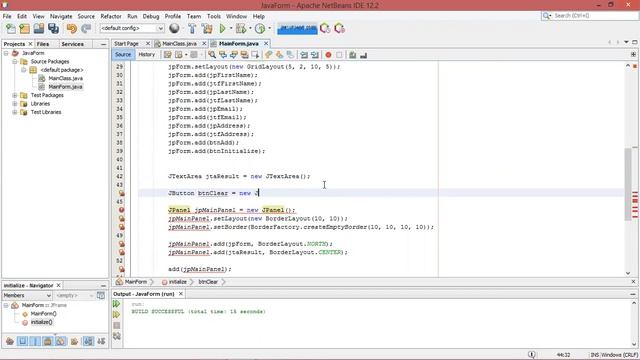Click the Build Project hammer icon

(x=192, y=28)
